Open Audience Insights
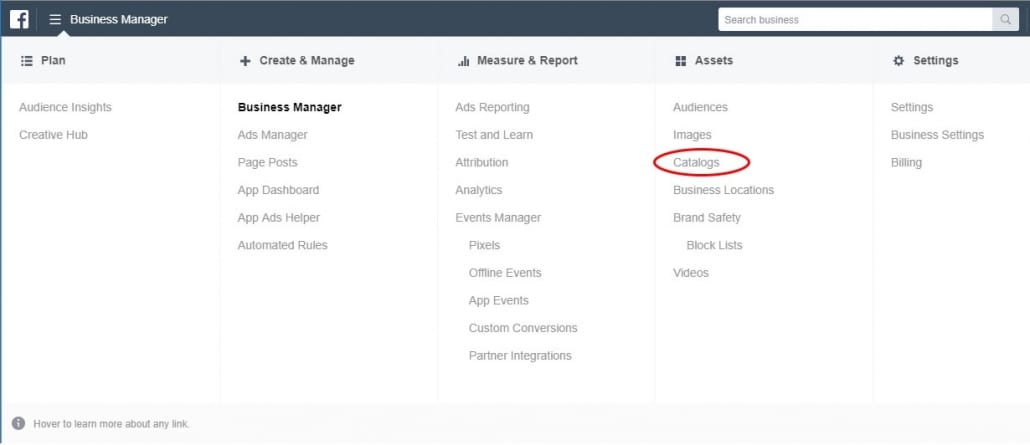The height and width of the screenshot is (445, 1030). click(65, 107)
